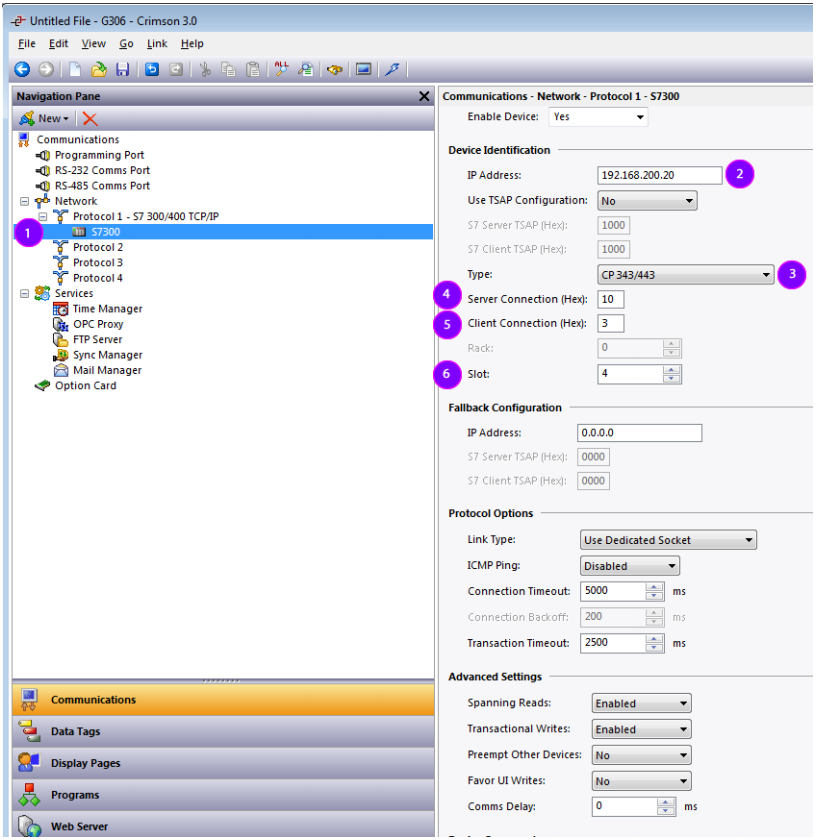Switch to Data Tags section
This screenshot has height=840, width=817.
223,732
